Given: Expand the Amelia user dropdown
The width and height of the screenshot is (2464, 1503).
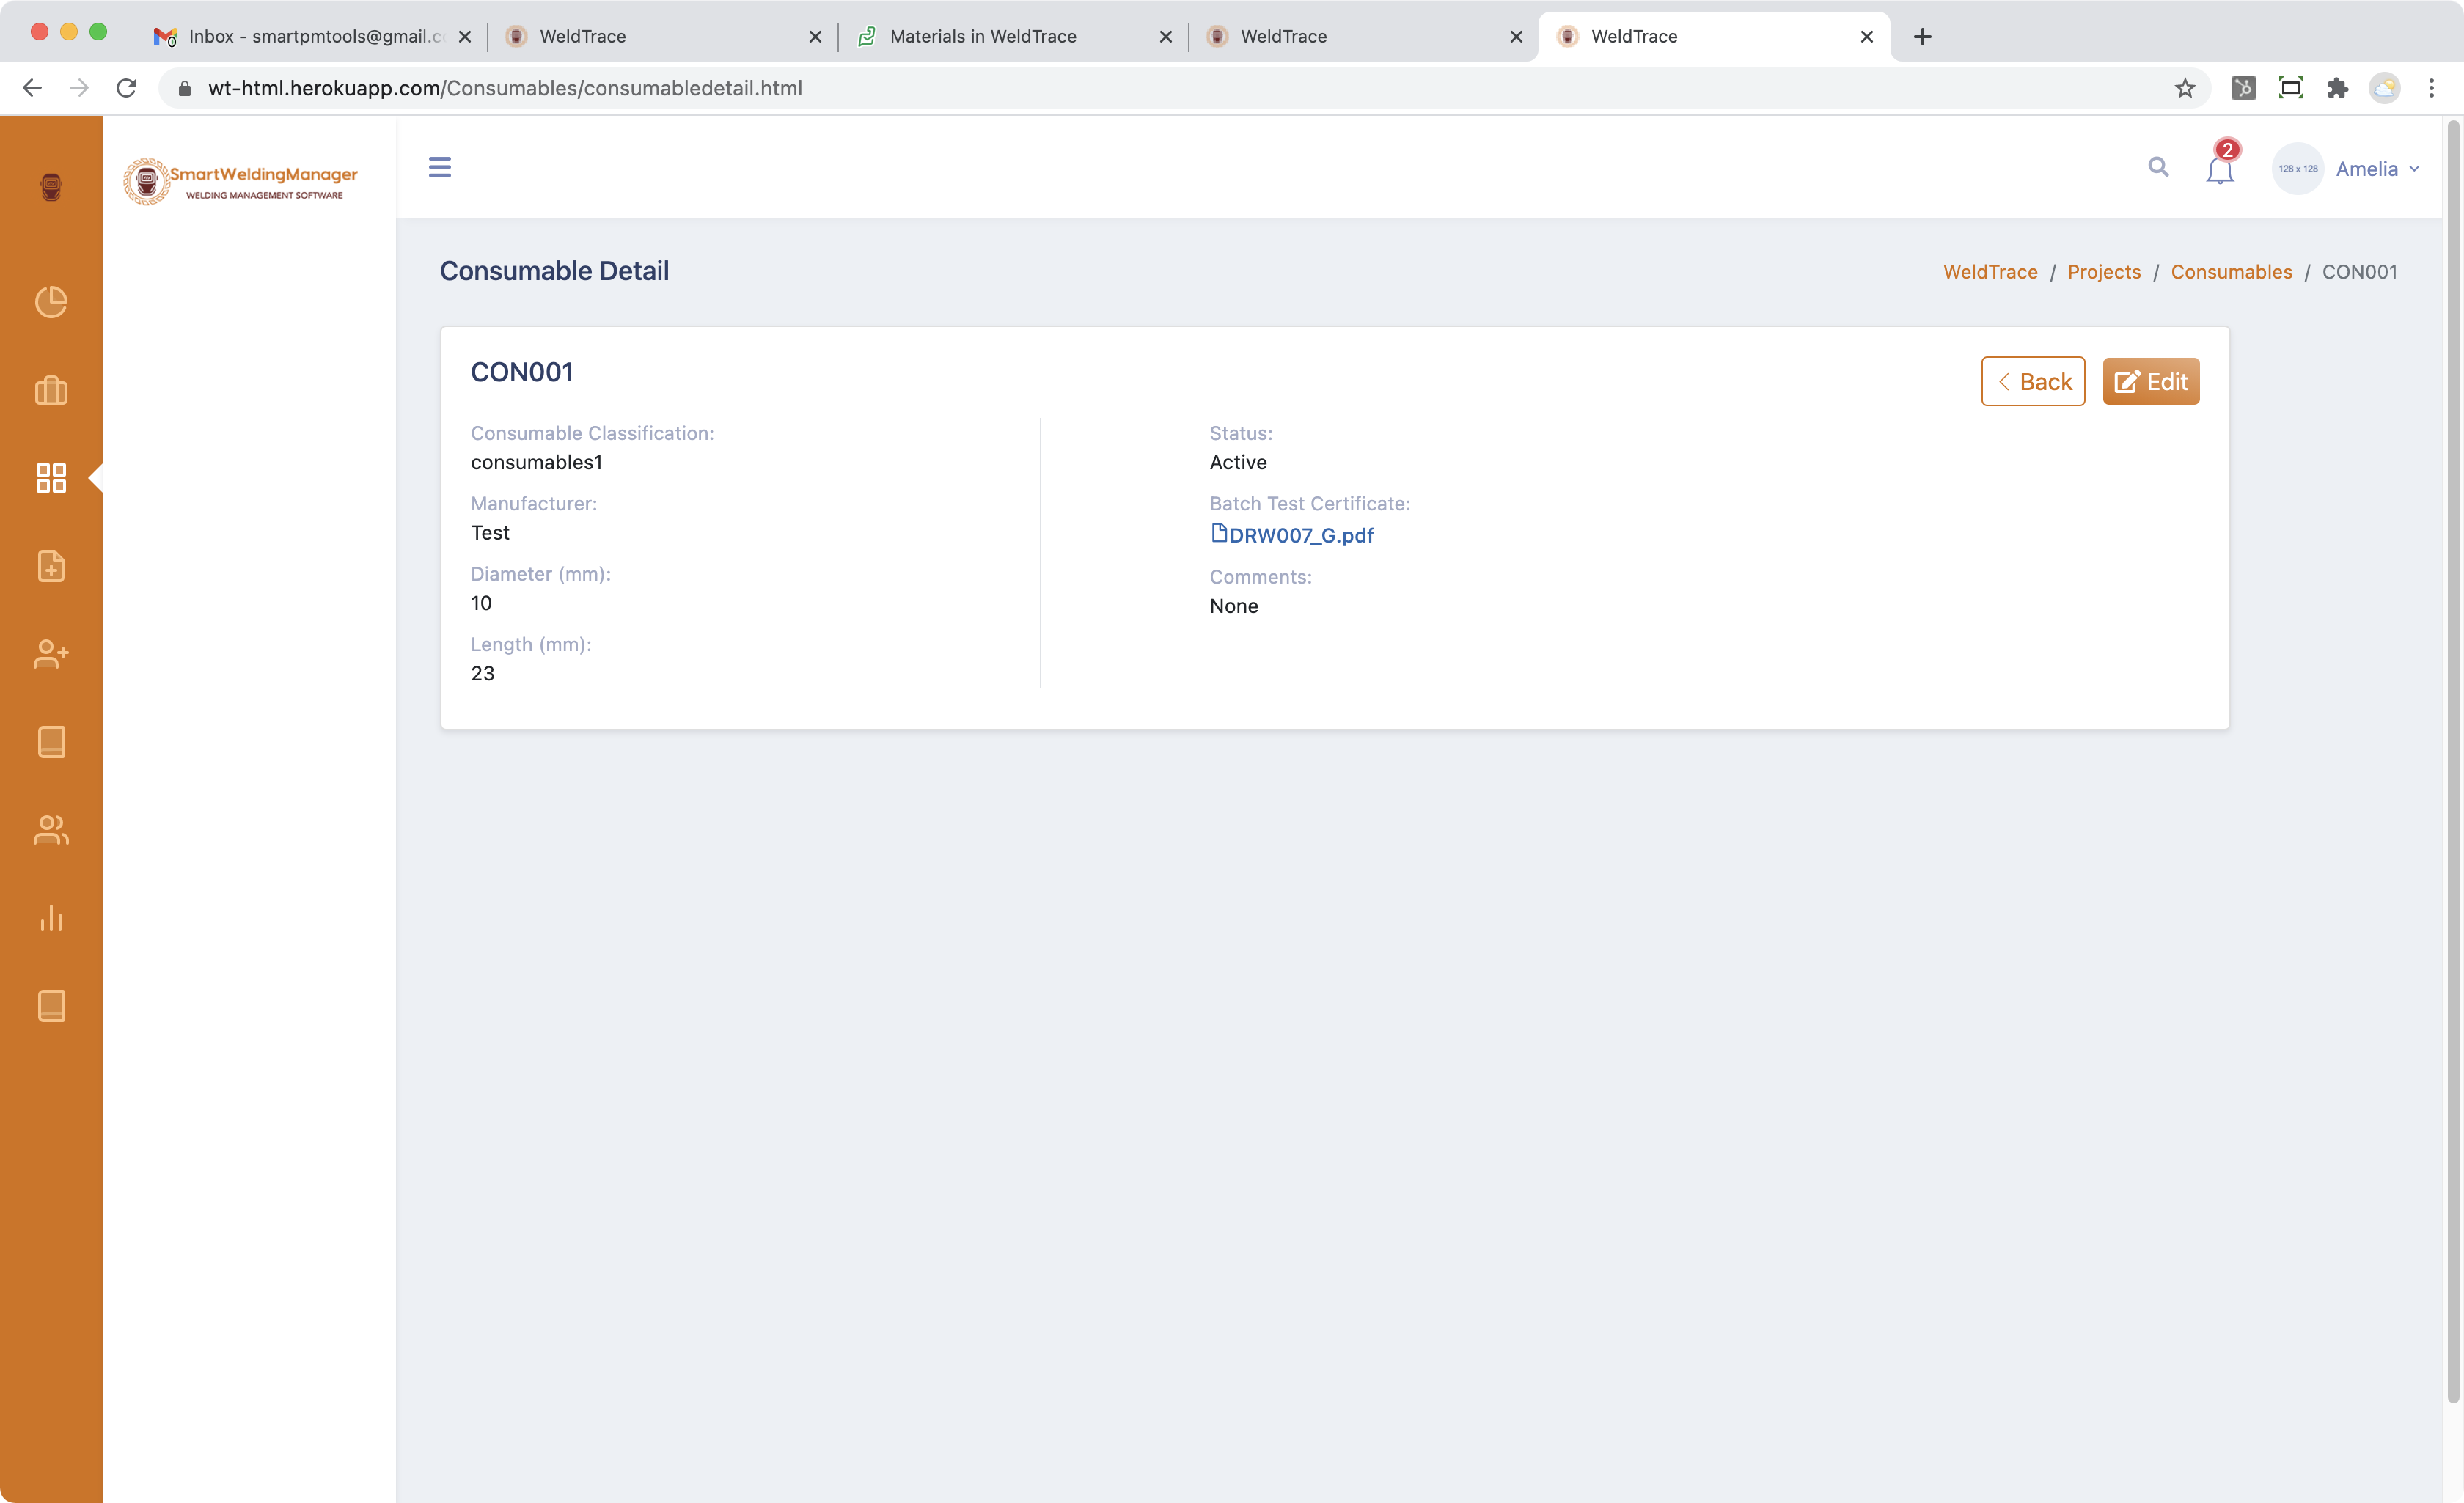Looking at the screenshot, I should coord(2377,169).
